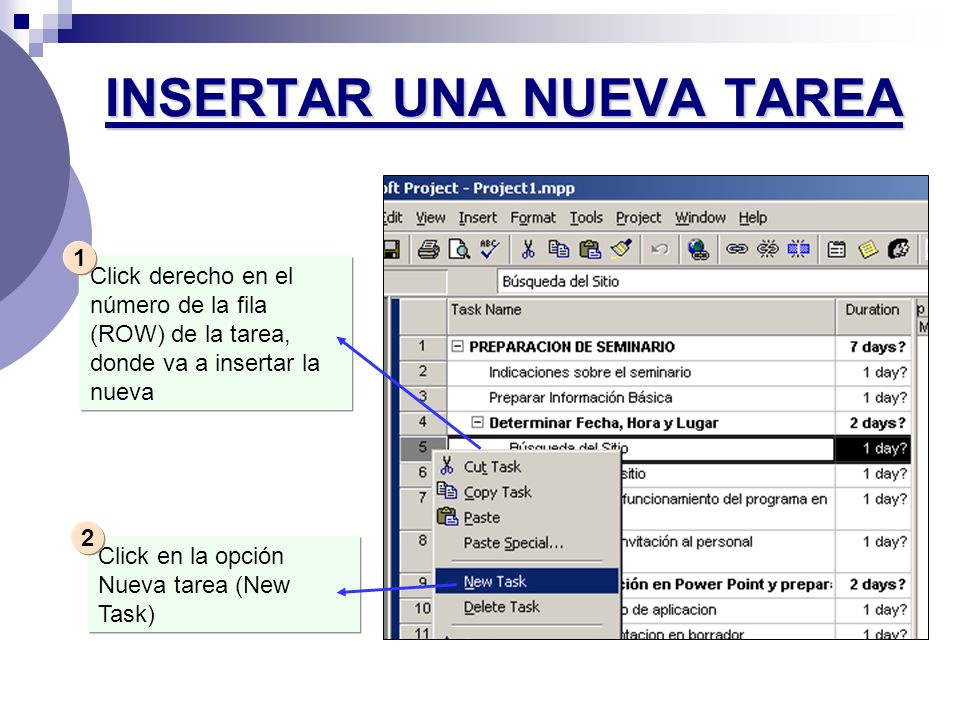Click the Print toolbar icon
Screen dimensions: 960x720
[429, 249]
